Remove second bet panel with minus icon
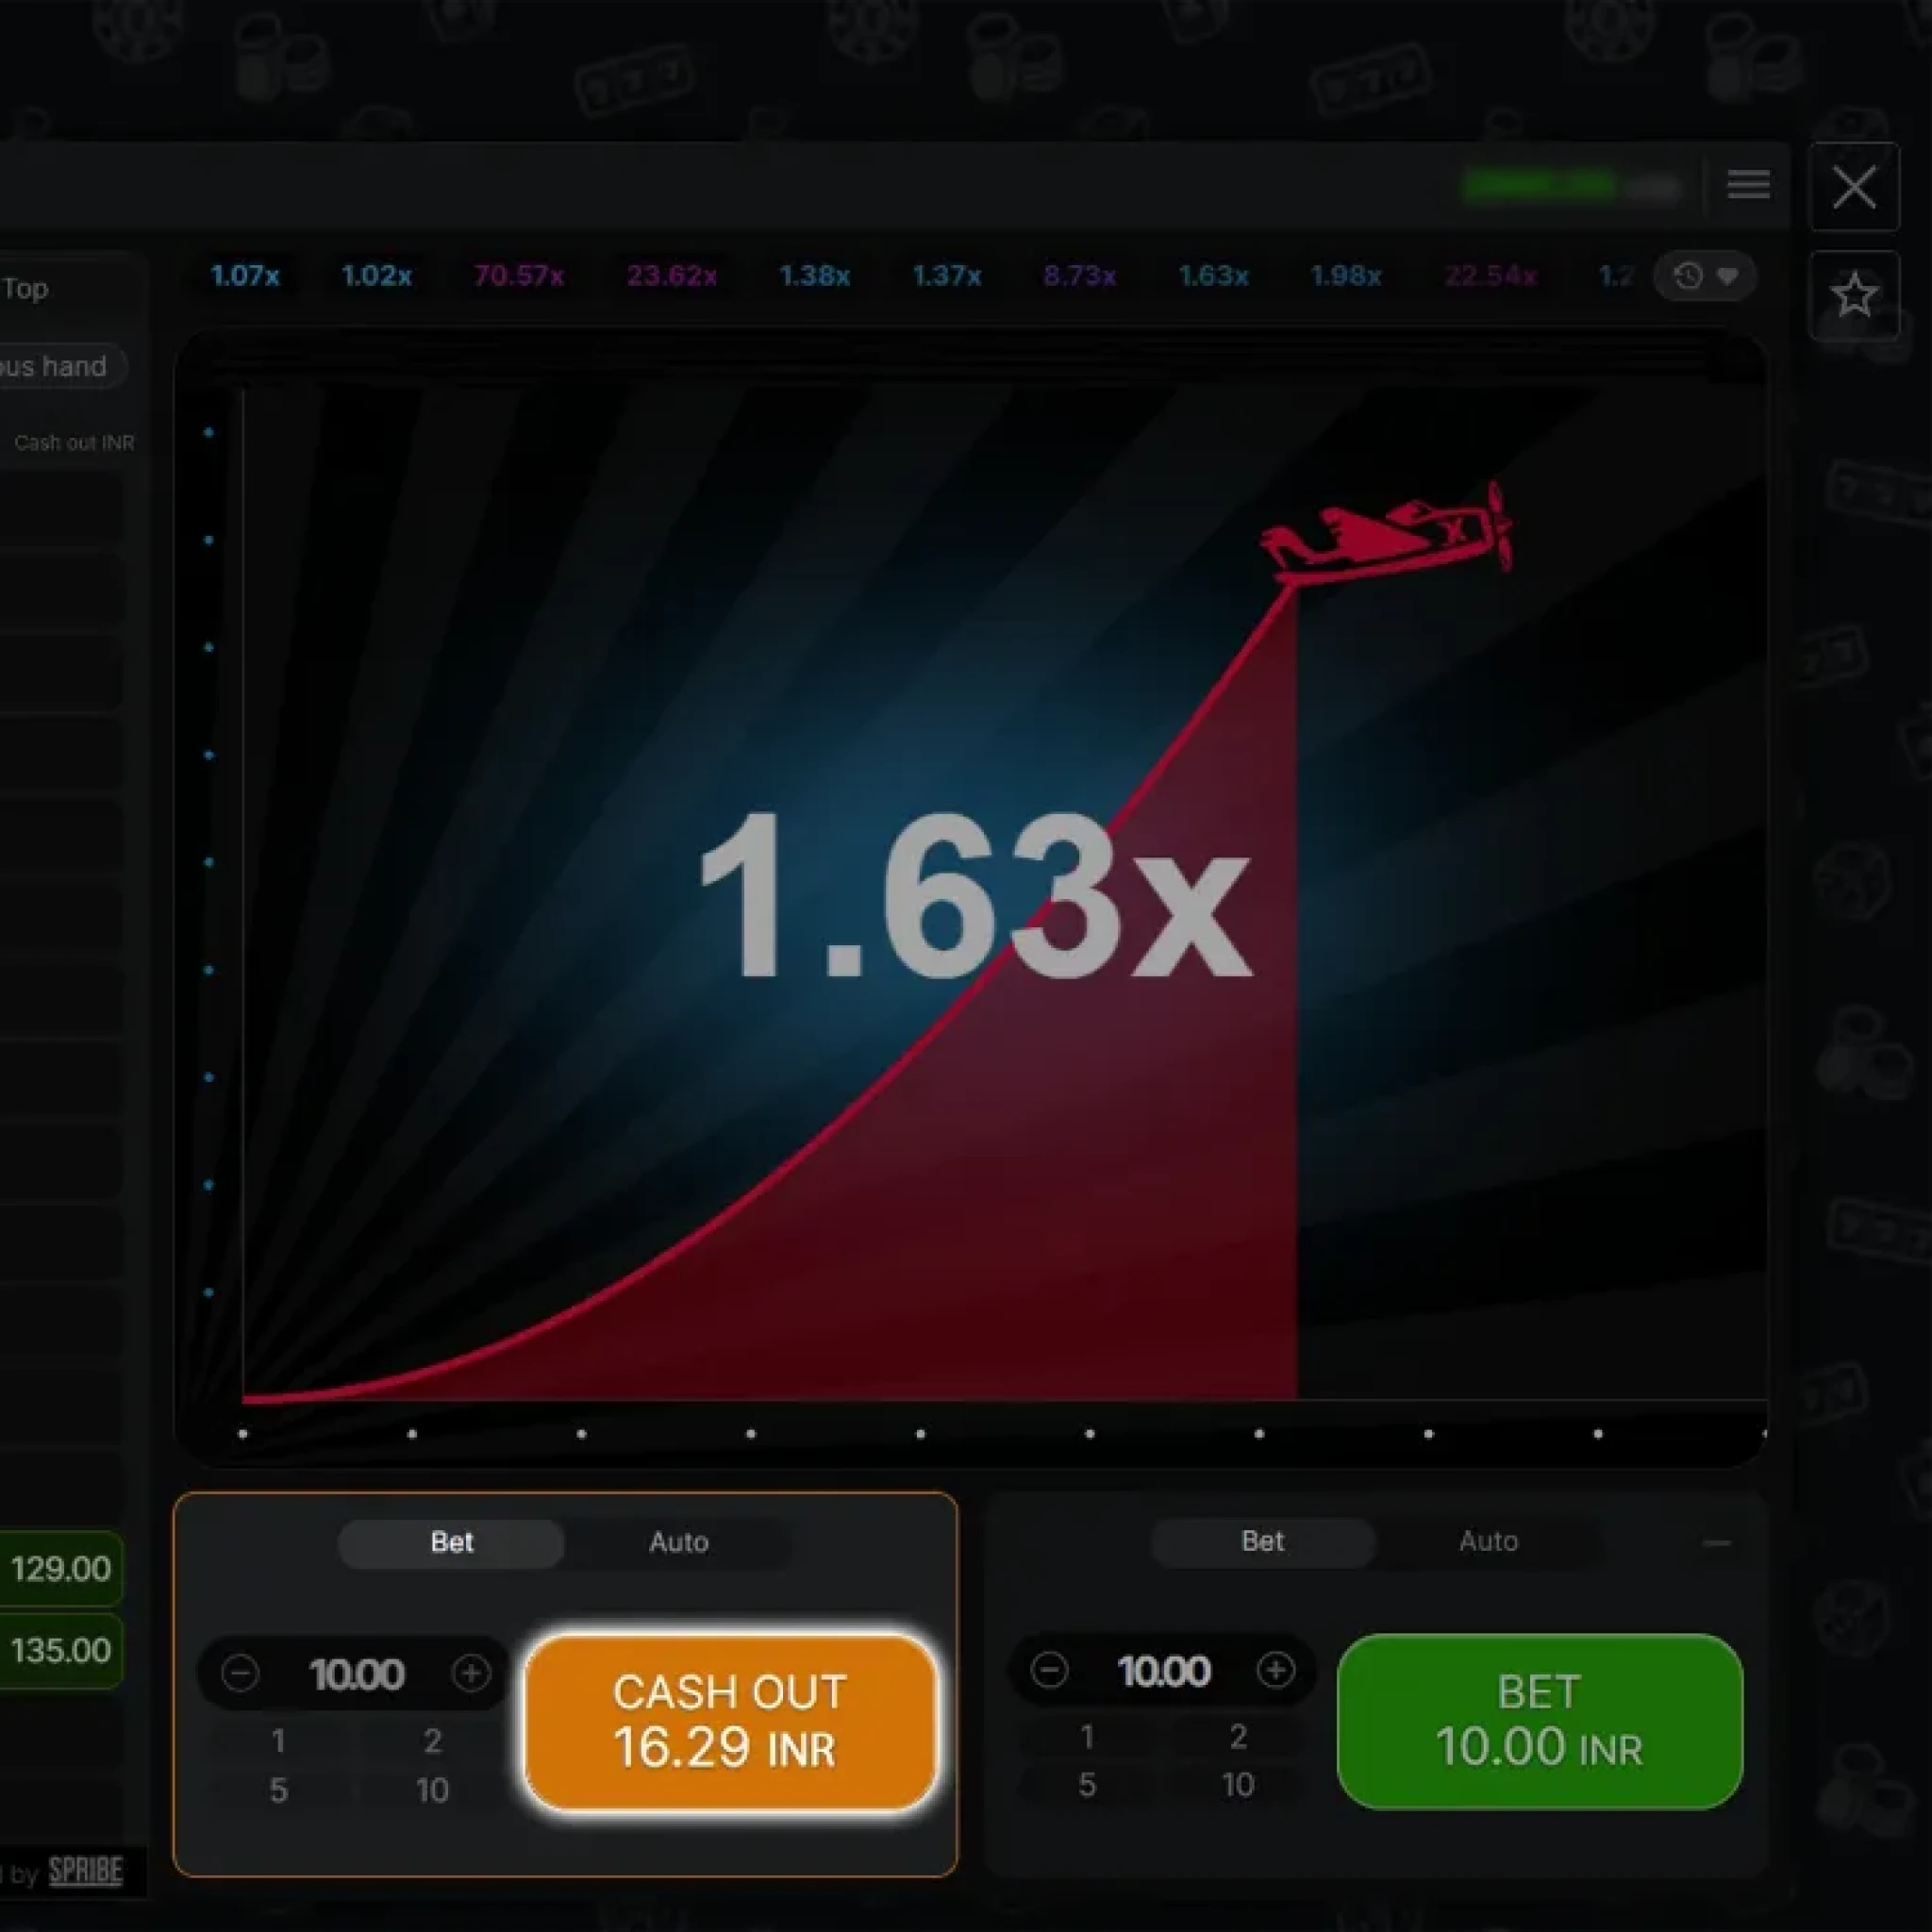The height and width of the screenshot is (1932, 1932). coord(1716,1543)
